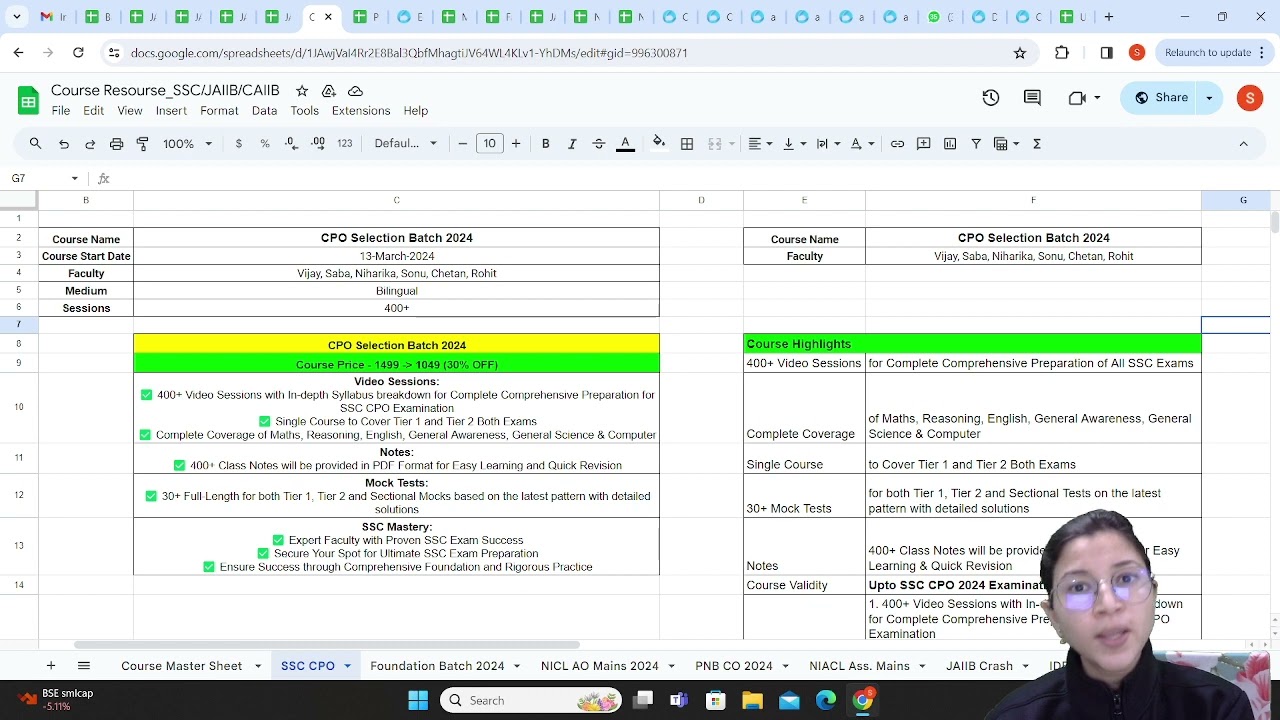Insert a link using the toolbar icon
Screen dimensions: 1280x720
(897, 143)
